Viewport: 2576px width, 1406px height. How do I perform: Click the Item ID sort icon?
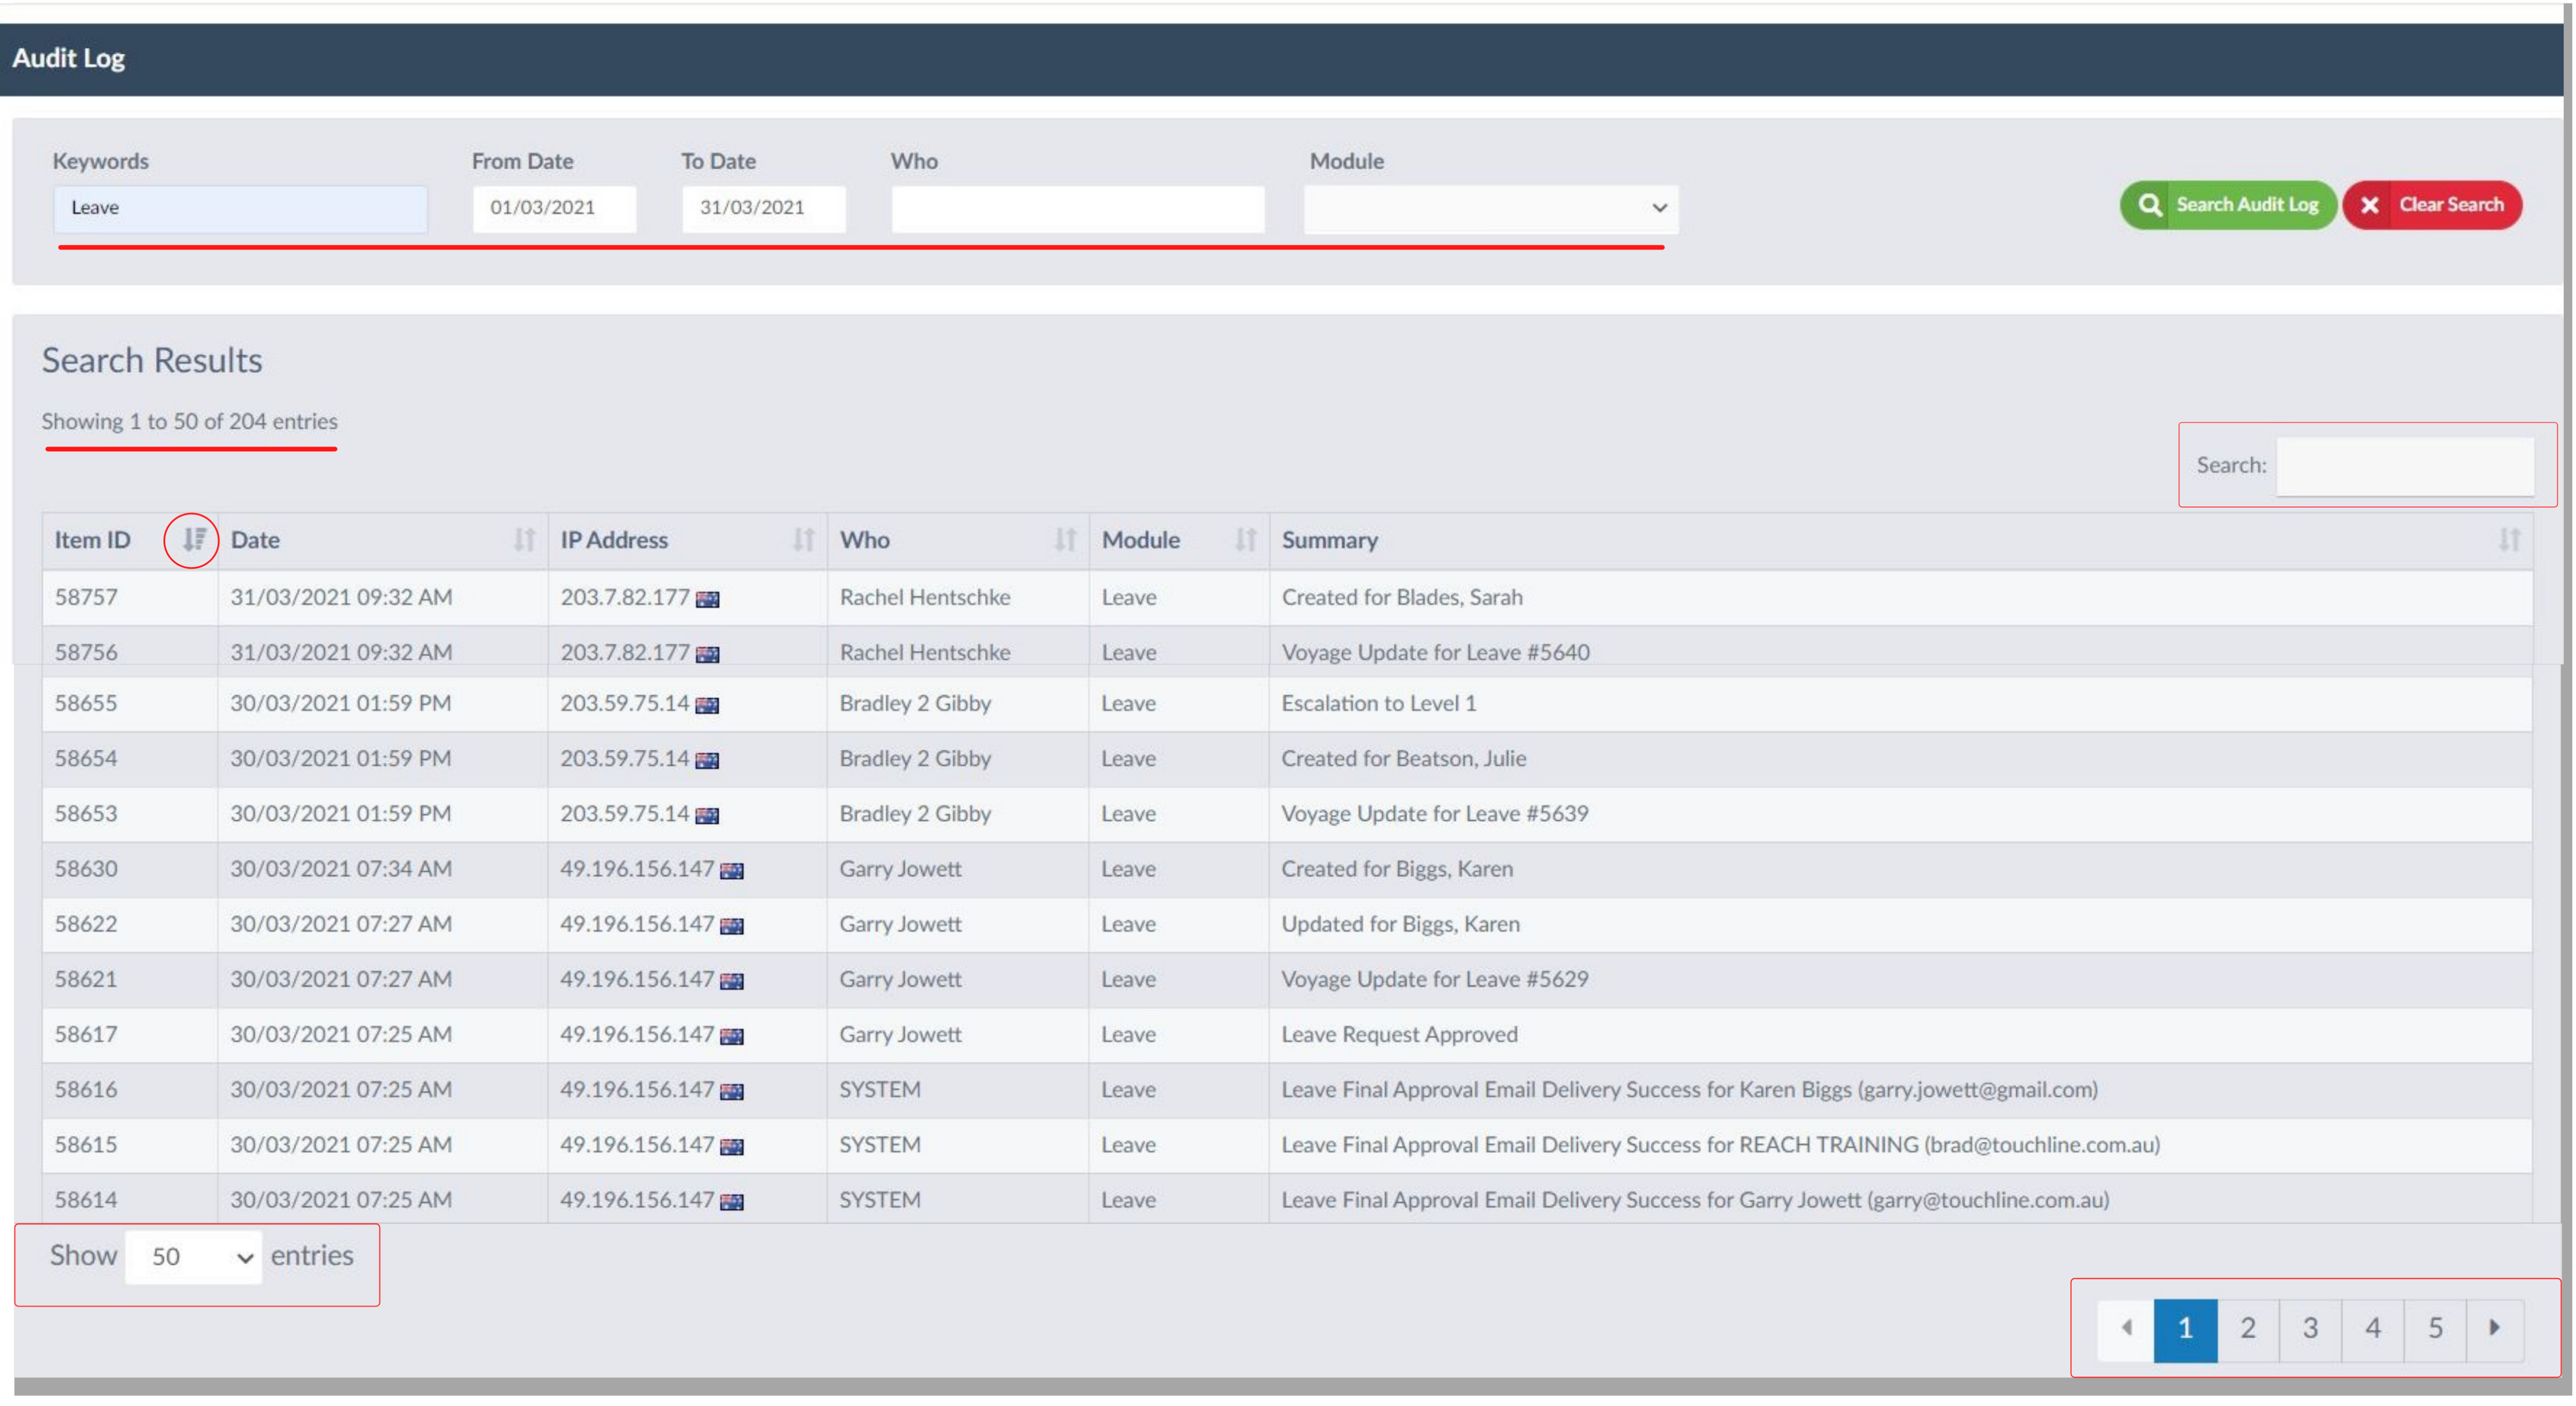click(193, 540)
